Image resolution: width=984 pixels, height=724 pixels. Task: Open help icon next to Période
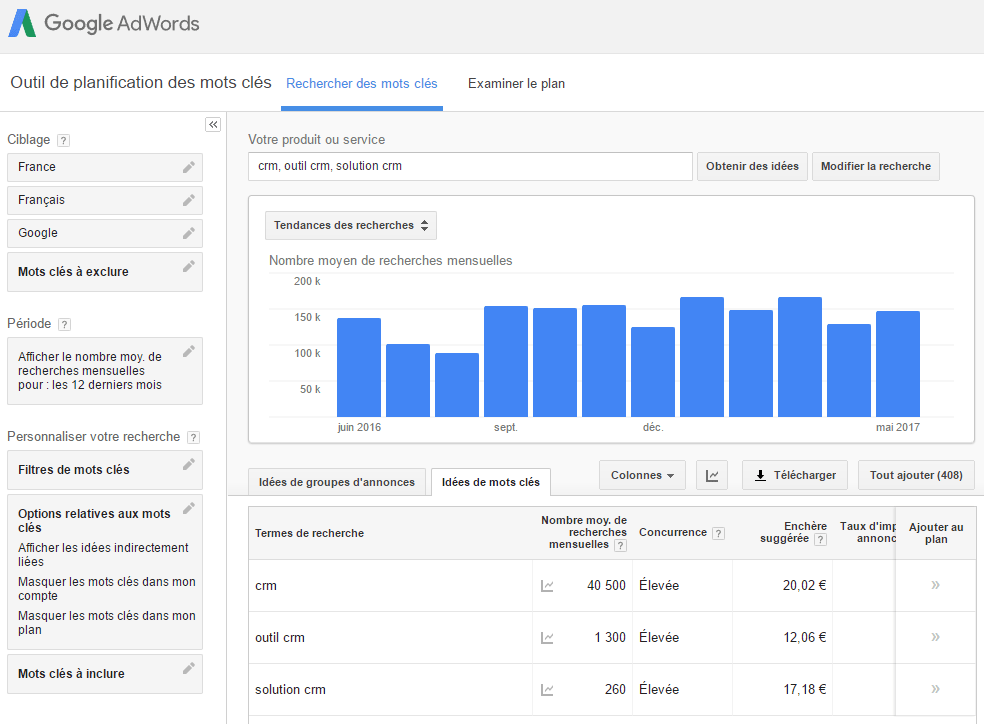pos(64,324)
